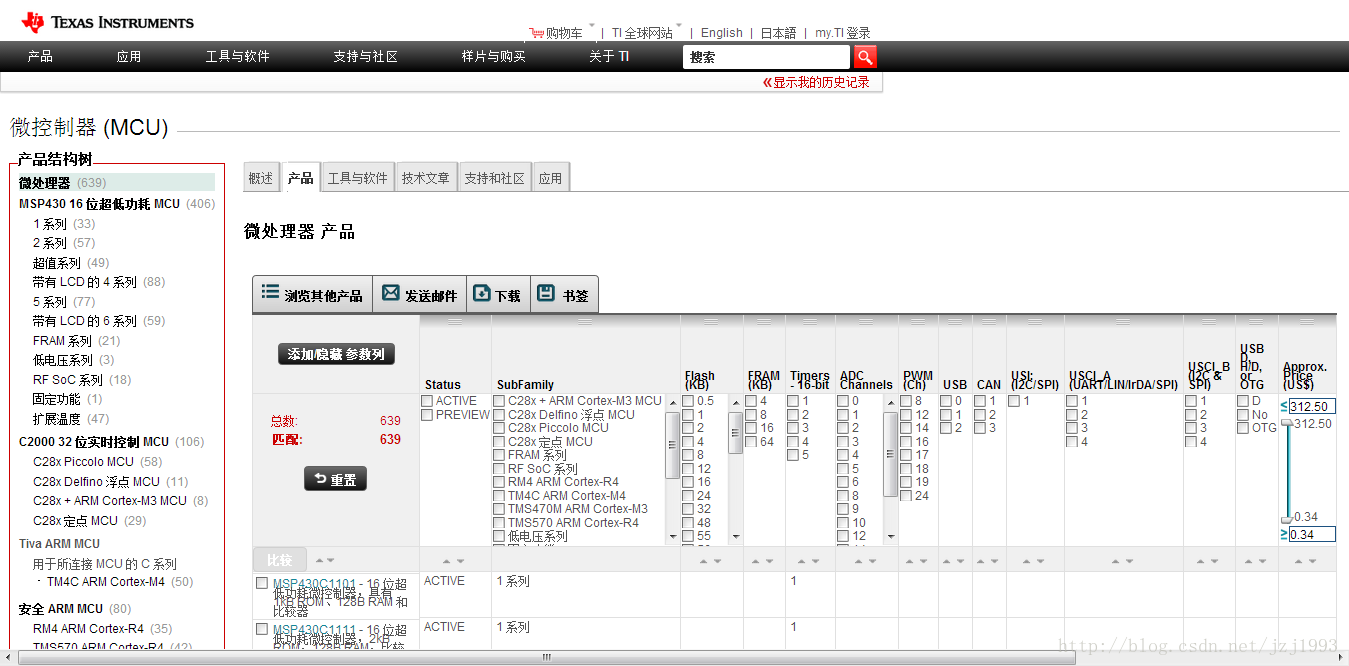Open the shopping cart dropdown arrow
The width and height of the screenshot is (1349, 666).
coord(592,26)
